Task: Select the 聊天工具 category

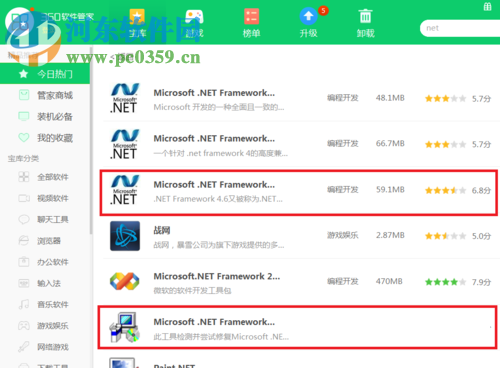Action: click(x=53, y=220)
